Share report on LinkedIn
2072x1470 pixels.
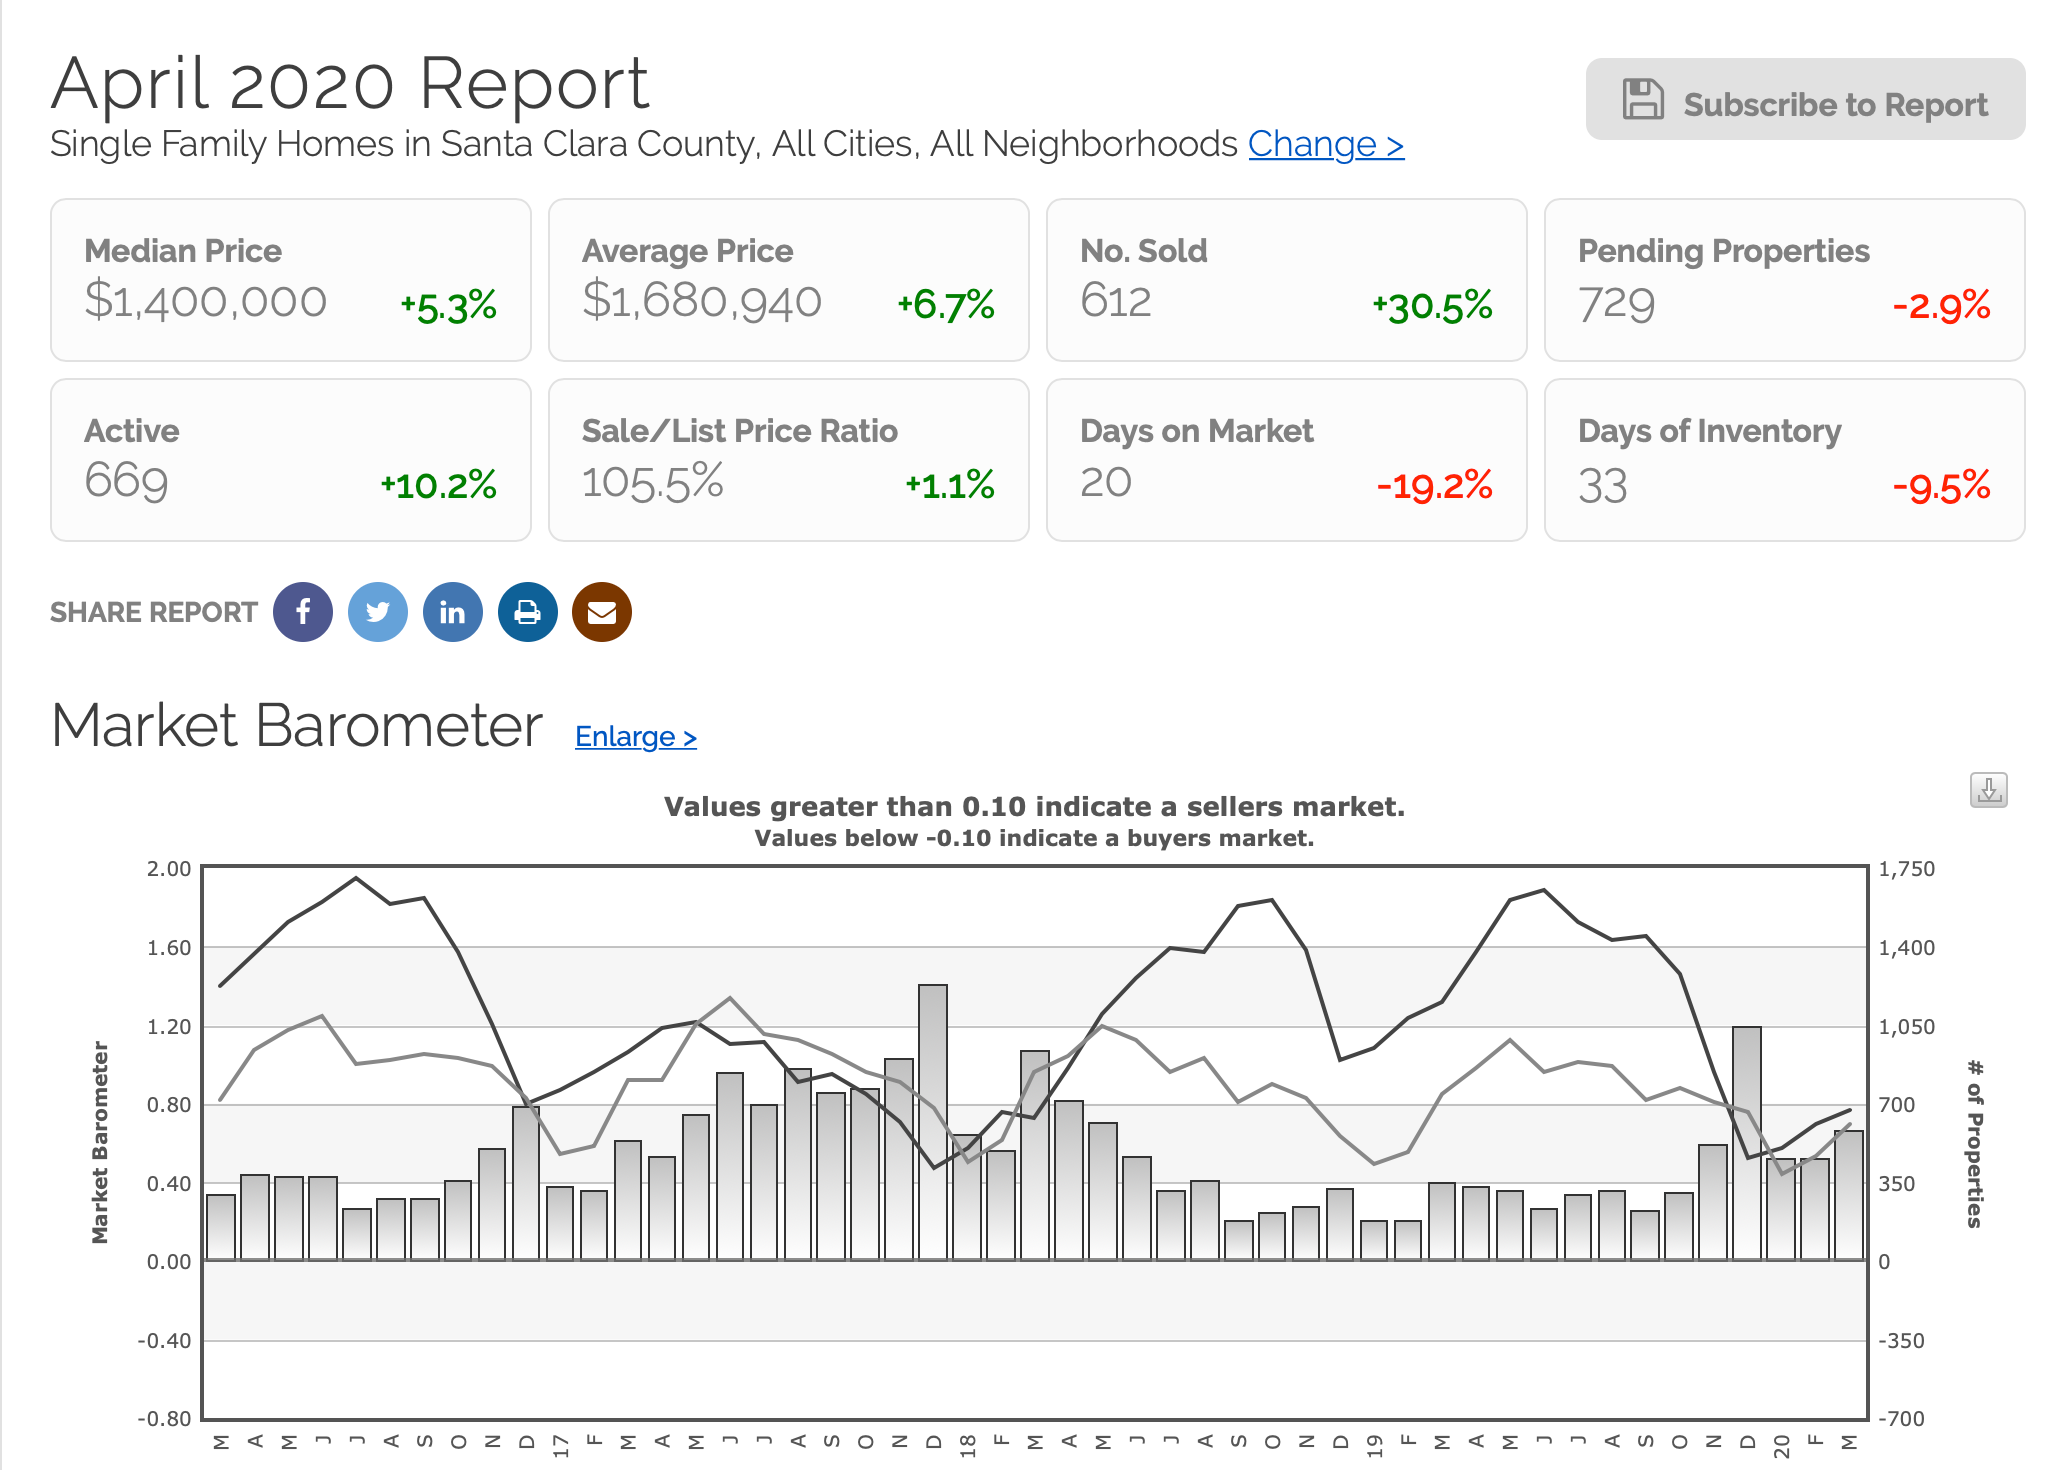pyautogui.click(x=453, y=612)
